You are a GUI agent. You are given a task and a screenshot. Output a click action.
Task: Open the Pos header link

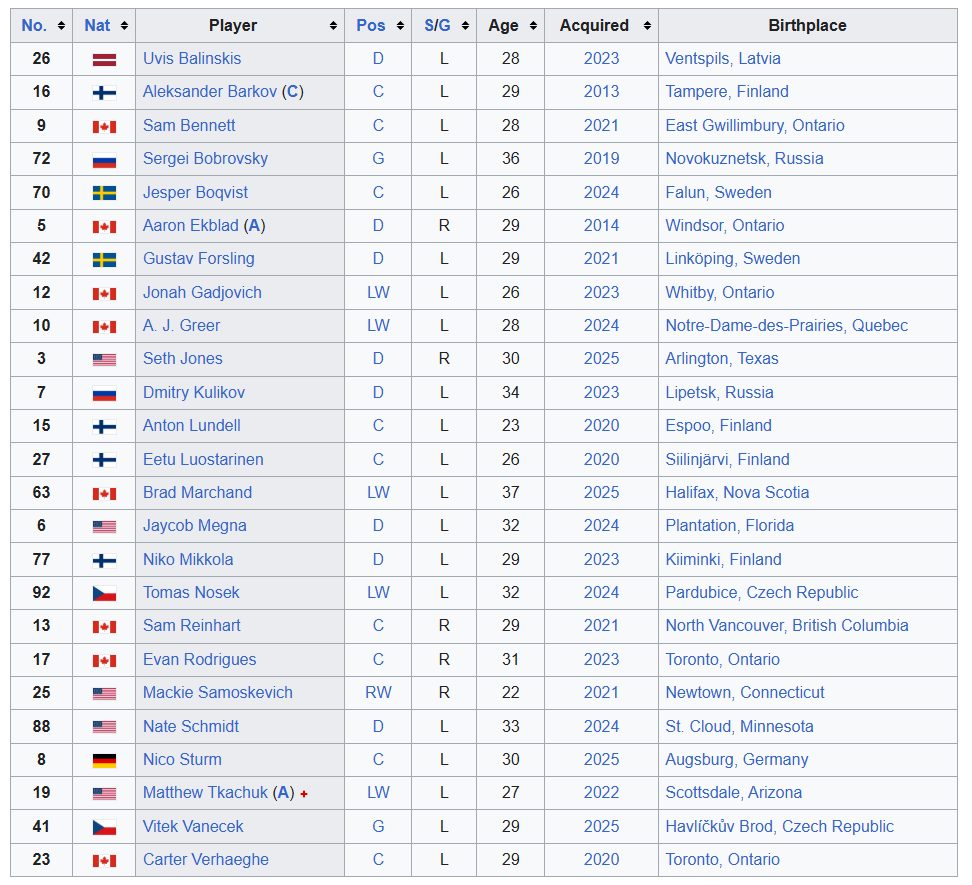(371, 25)
